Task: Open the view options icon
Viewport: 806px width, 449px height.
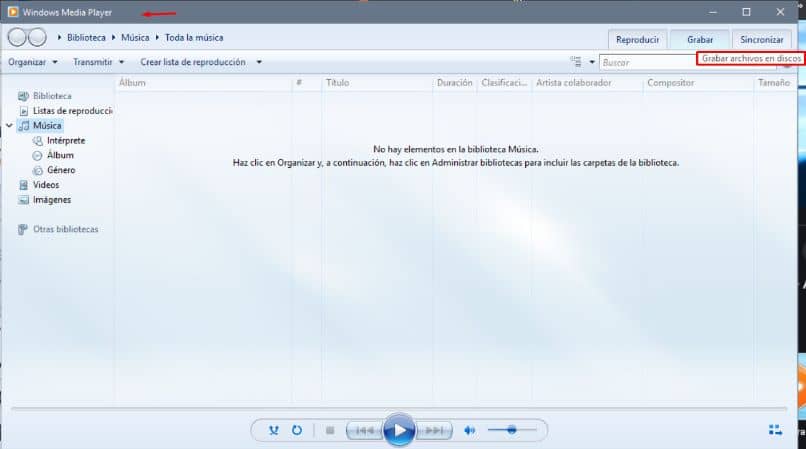Action: (x=576, y=62)
